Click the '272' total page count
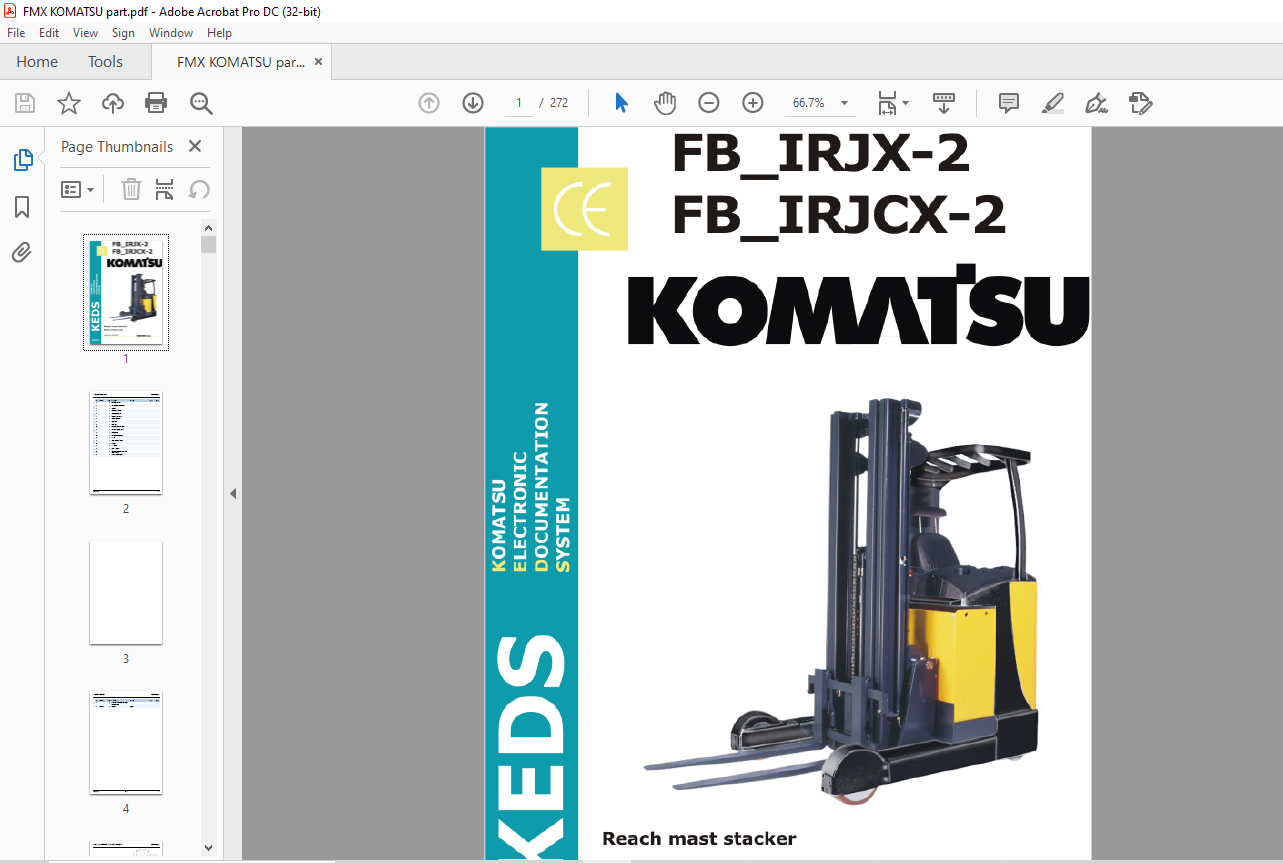The image size is (1283, 863). (x=559, y=103)
